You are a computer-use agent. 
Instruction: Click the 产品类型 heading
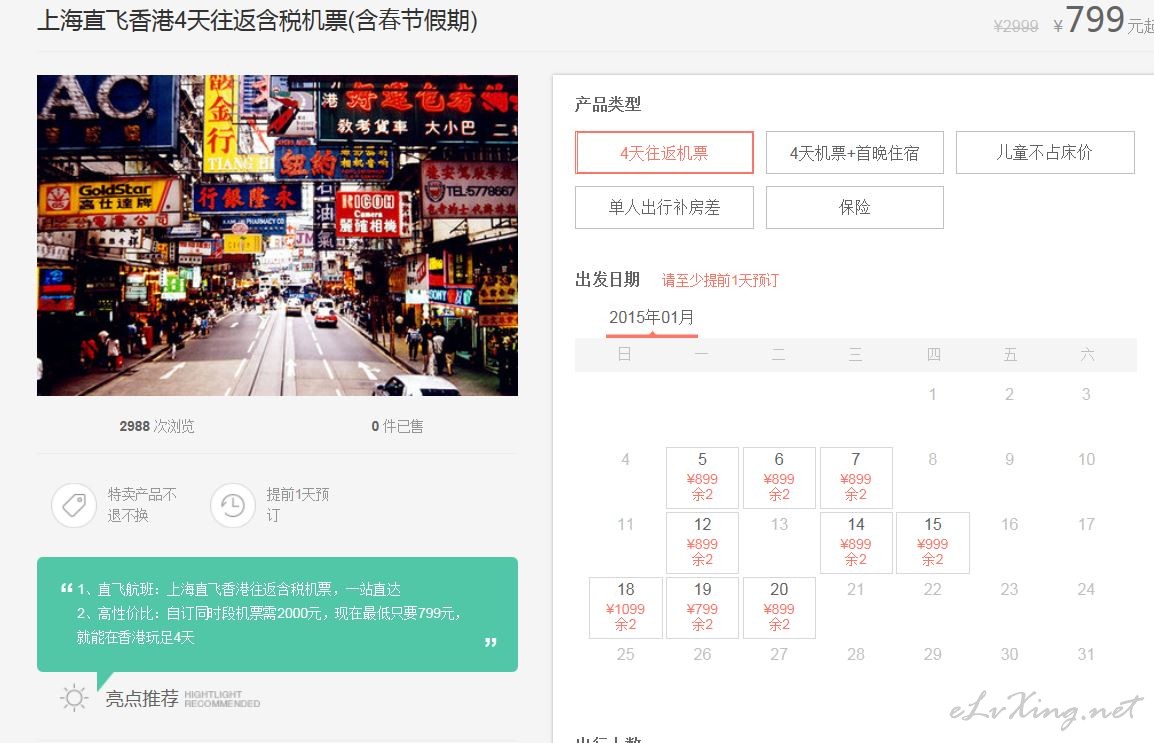pos(608,104)
